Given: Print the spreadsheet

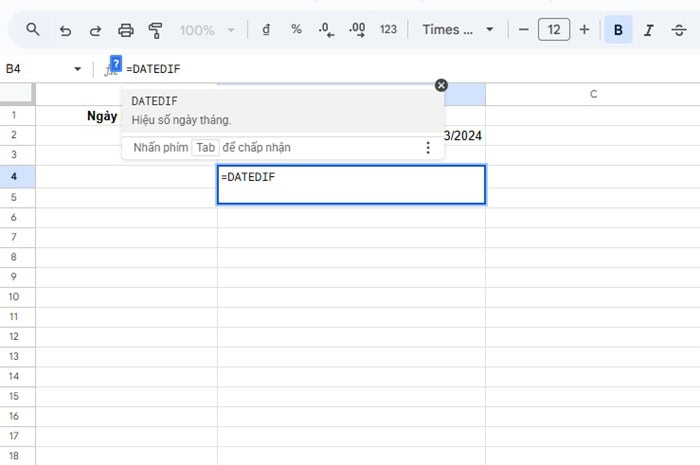Looking at the screenshot, I should (126, 30).
